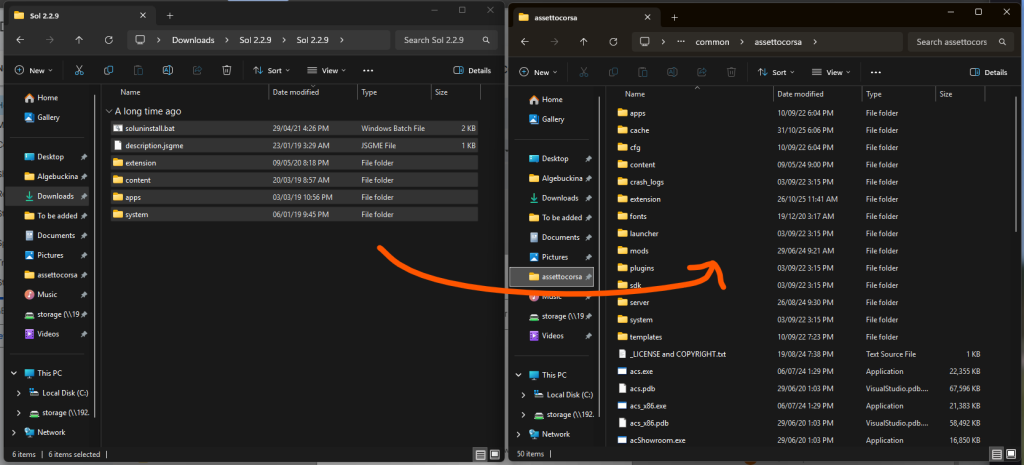The height and width of the screenshot is (465, 1024).
Task: Click search icon in Sol 2.2.9 search box
Action: [486, 40]
